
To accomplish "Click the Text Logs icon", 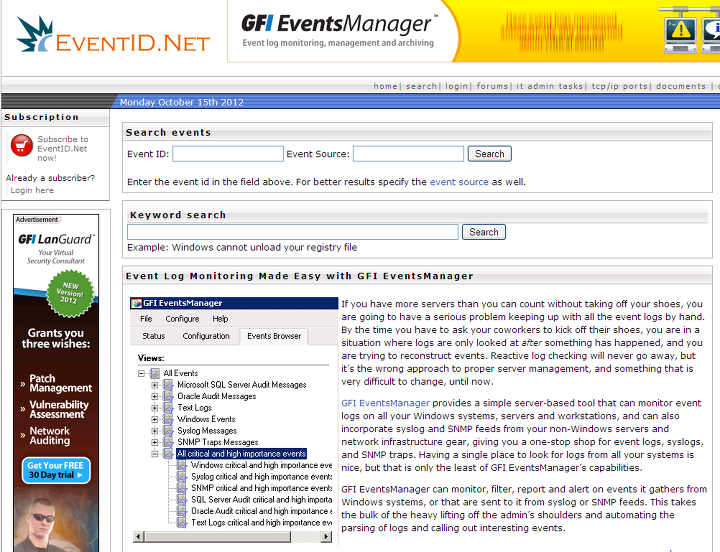I will 169,408.
